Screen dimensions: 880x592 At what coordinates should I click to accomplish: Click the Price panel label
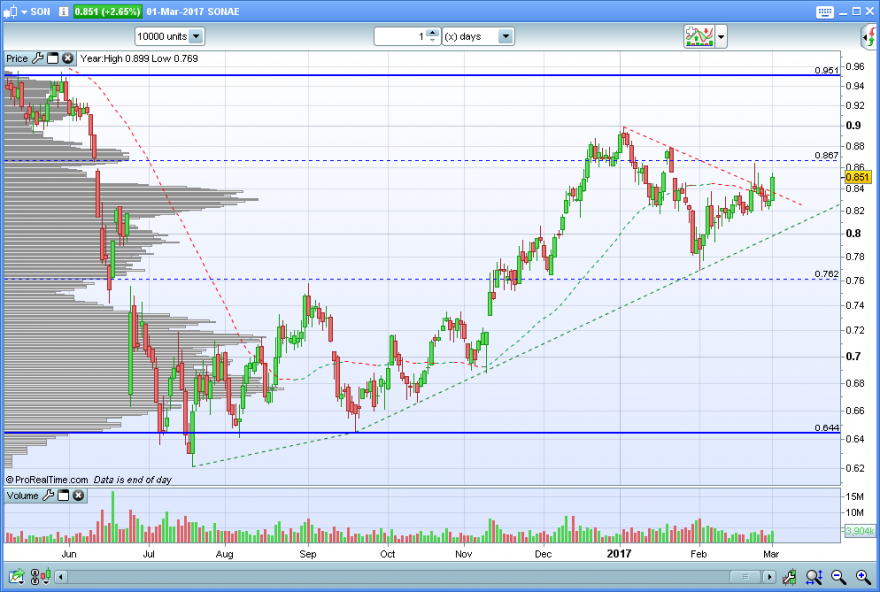tap(17, 58)
